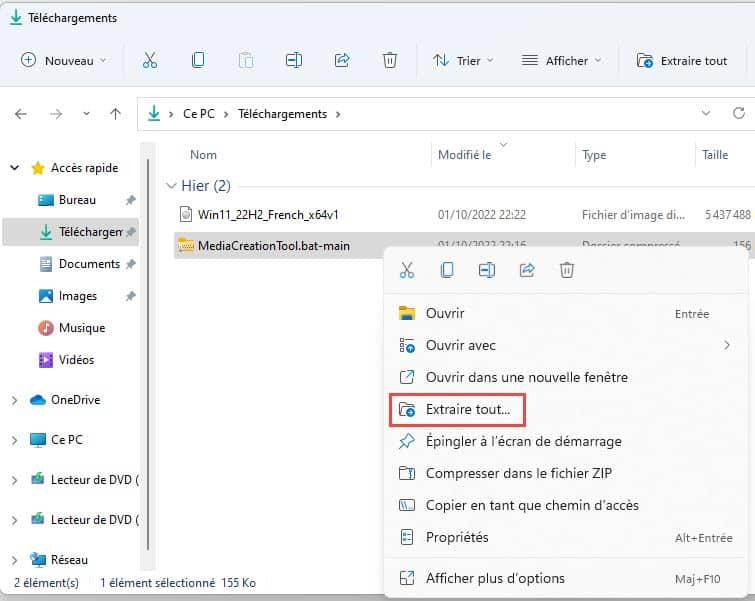Viewport: 755px width, 601px height.
Task: Choose Épingler à l'écran de démarrage
Action: [x=566, y=441]
